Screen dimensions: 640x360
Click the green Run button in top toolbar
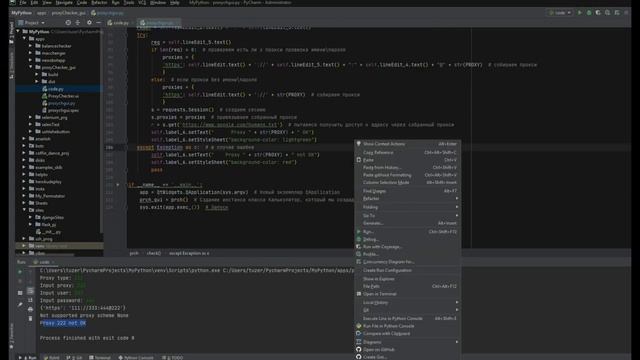(x=580, y=13)
